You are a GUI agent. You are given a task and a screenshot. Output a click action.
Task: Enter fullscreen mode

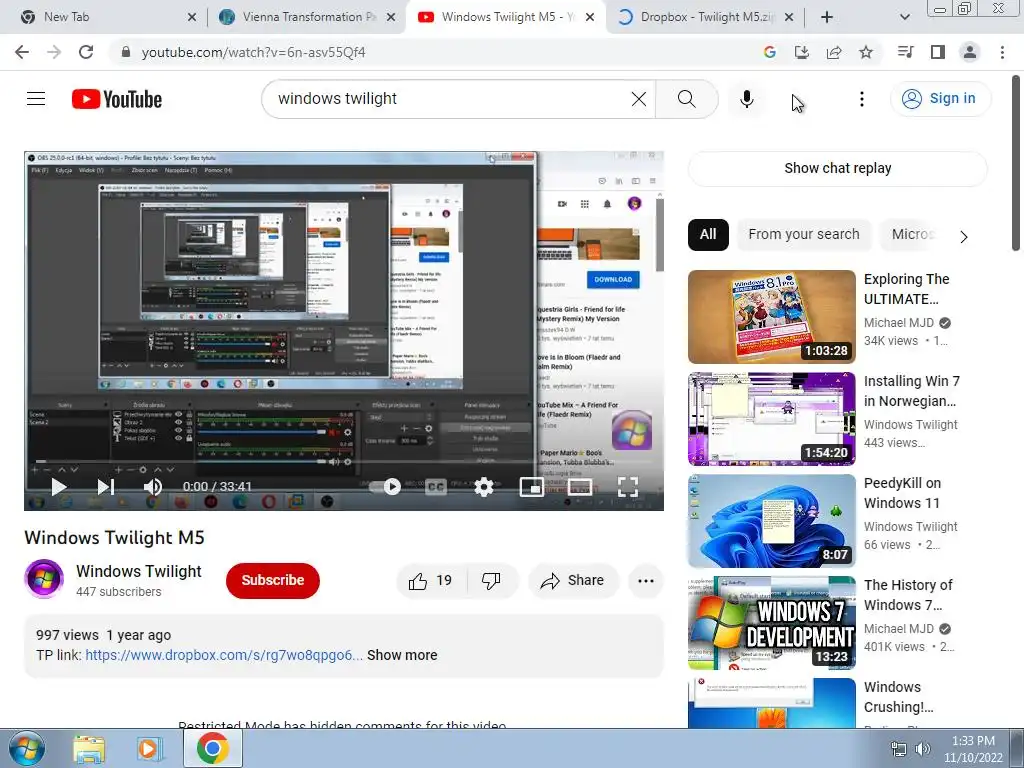coord(628,487)
